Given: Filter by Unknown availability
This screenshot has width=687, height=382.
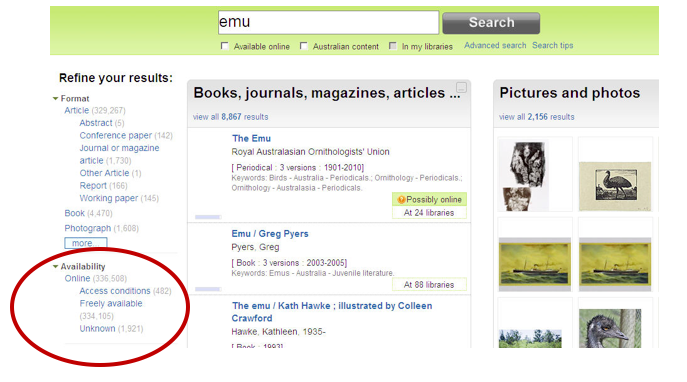Looking at the screenshot, I should [x=97, y=329].
